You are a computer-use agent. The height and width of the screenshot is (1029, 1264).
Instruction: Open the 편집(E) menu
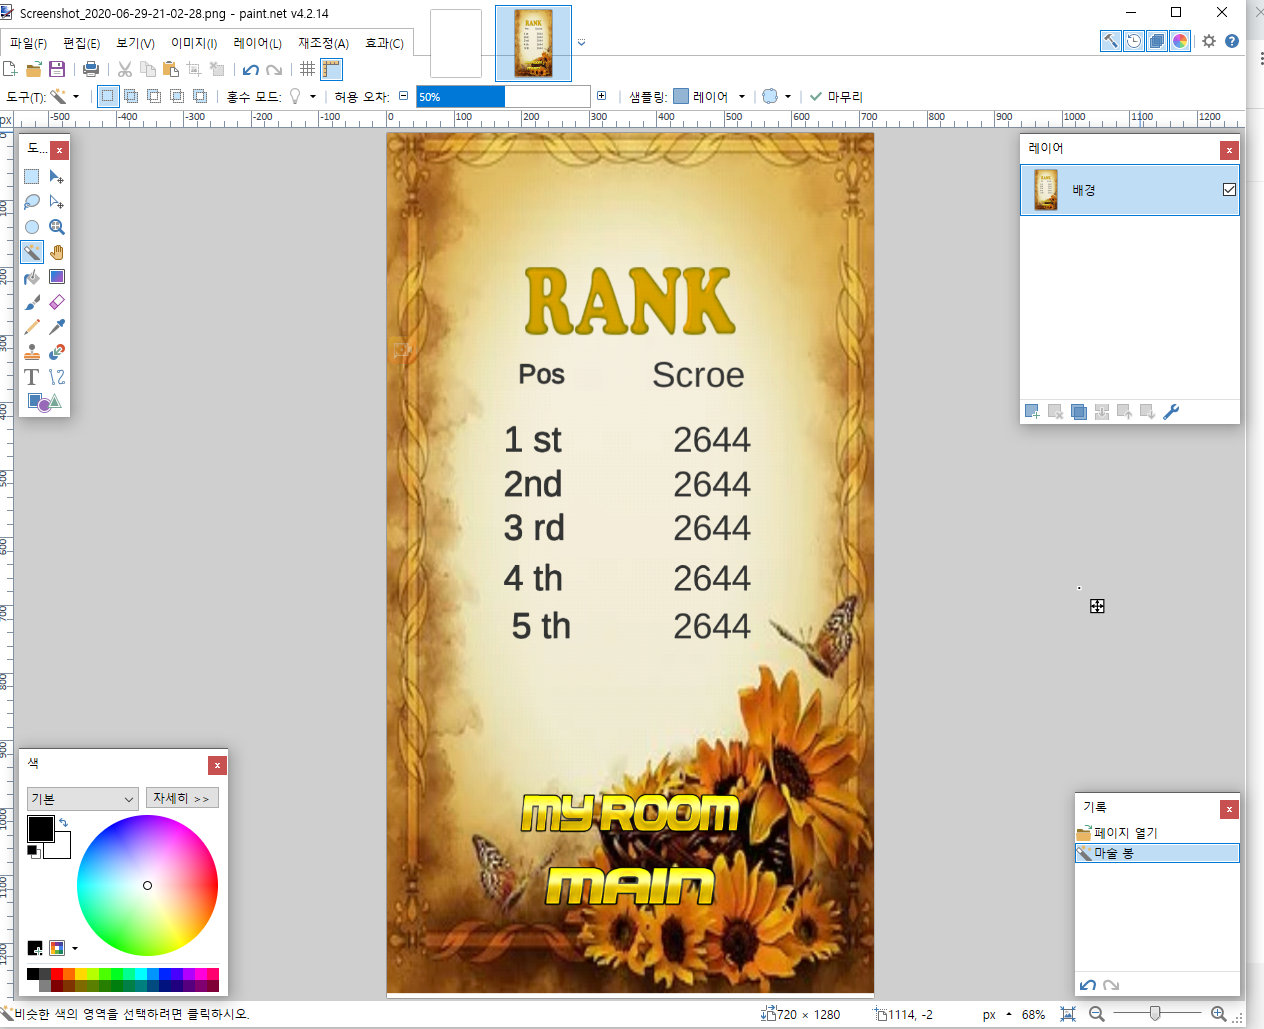(81, 43)
